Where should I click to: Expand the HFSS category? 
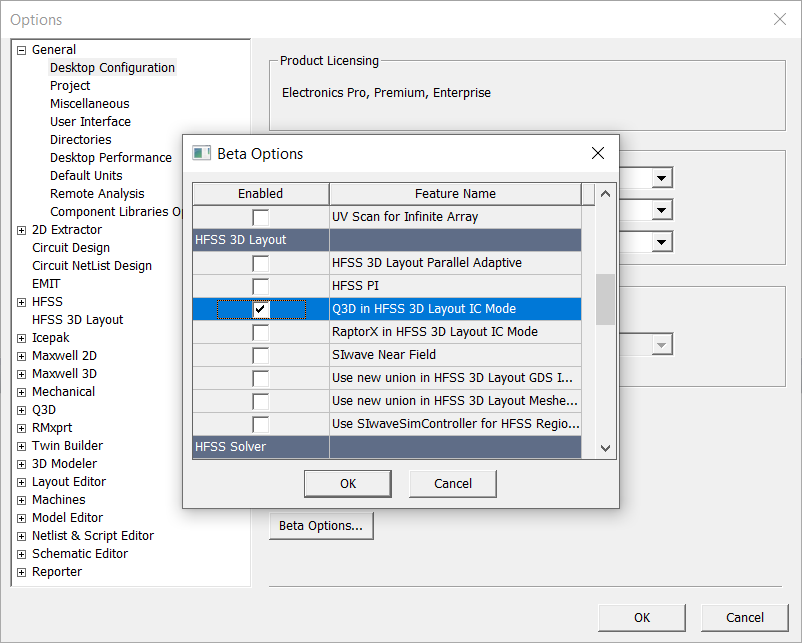(21, 301)
